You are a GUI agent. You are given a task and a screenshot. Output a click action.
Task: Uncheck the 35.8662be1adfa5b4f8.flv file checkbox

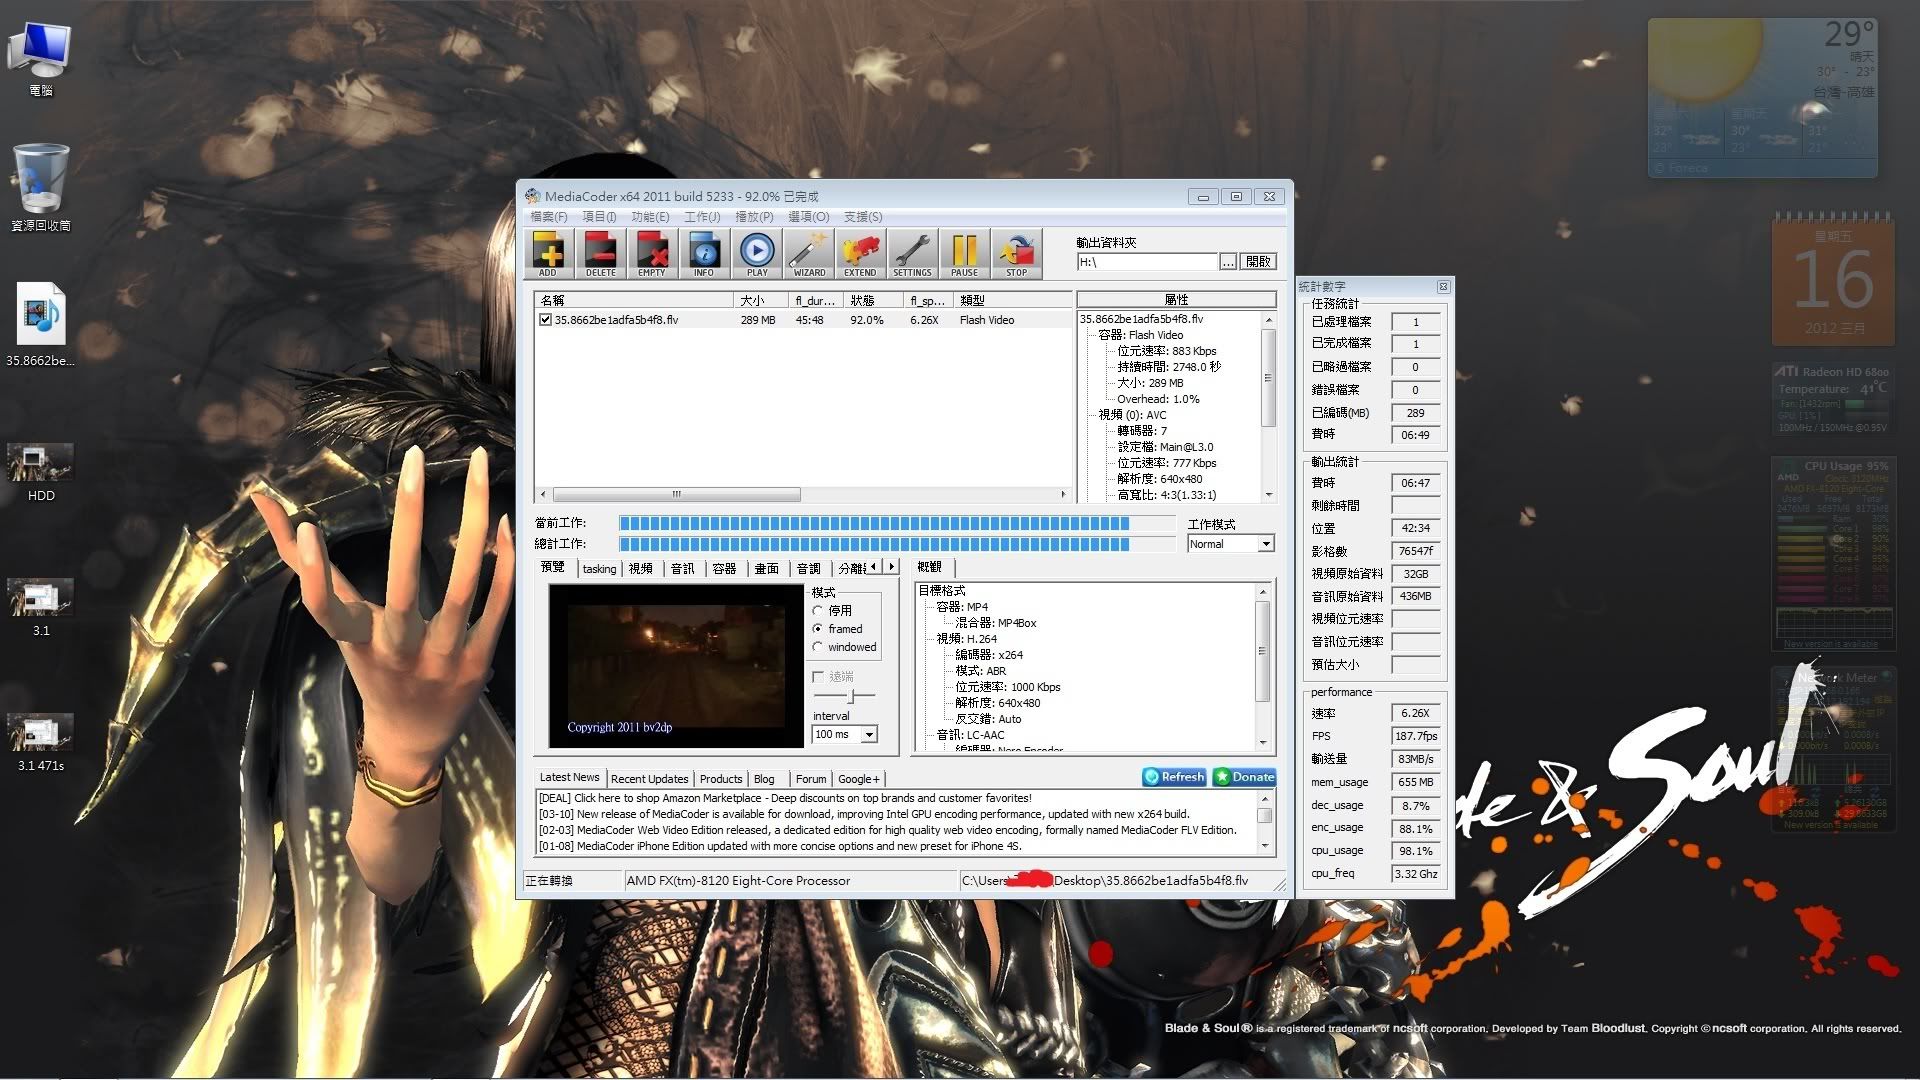point(545,320)
